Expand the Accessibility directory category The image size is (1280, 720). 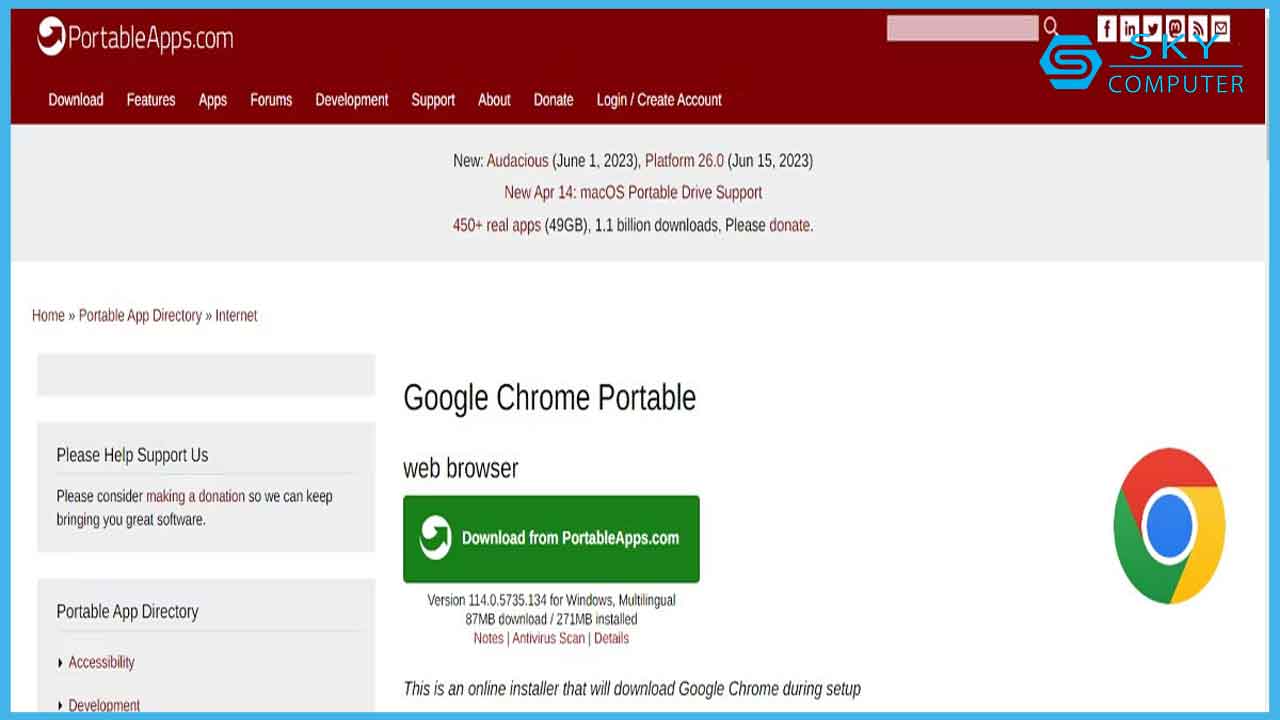point(101,662)
